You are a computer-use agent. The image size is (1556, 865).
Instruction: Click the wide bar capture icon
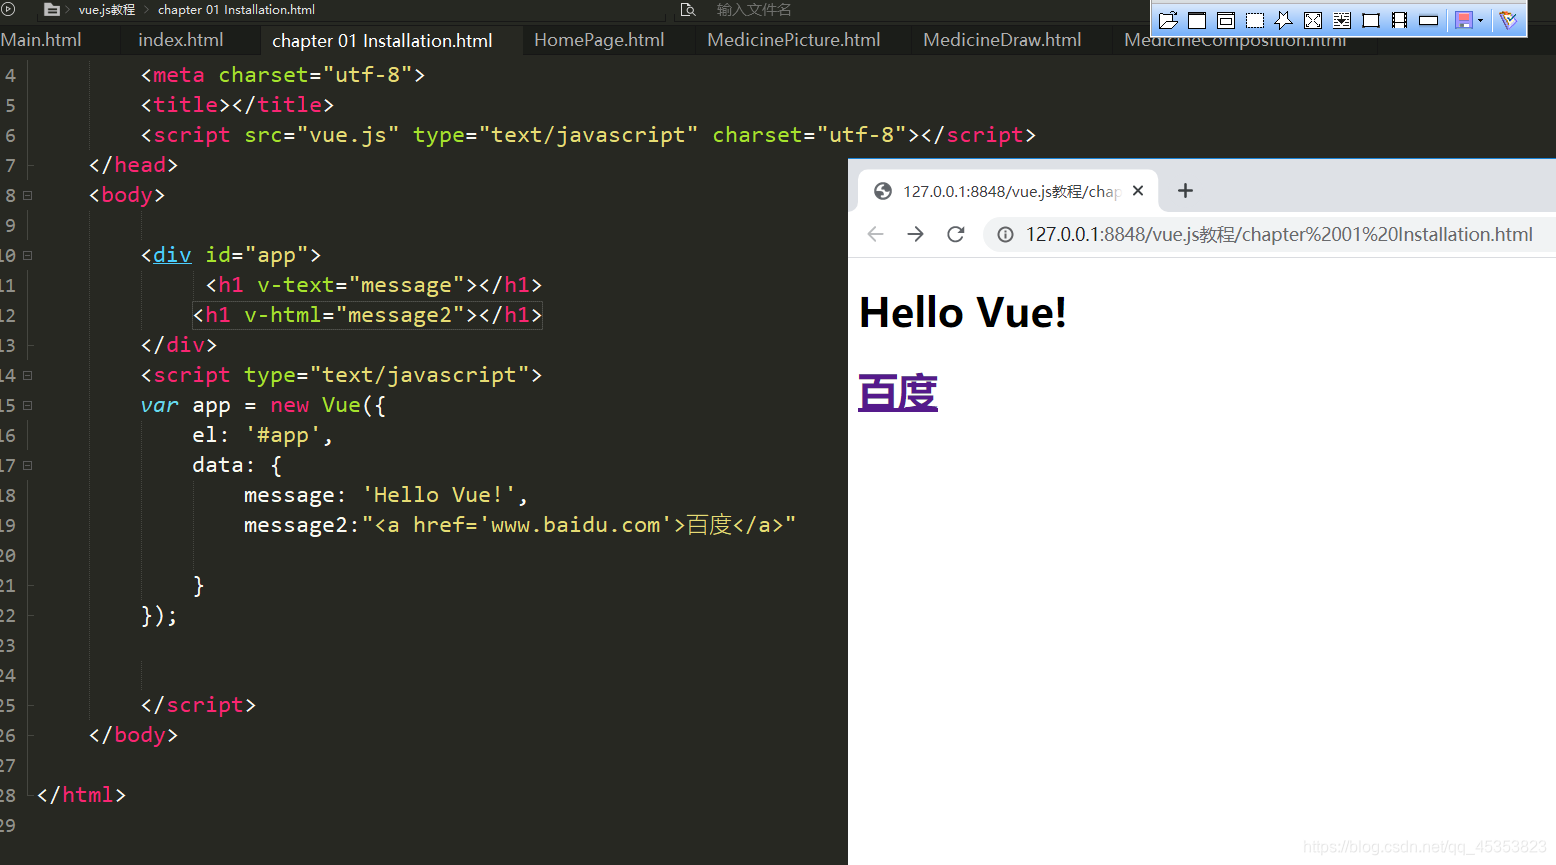click(1429, 20)
